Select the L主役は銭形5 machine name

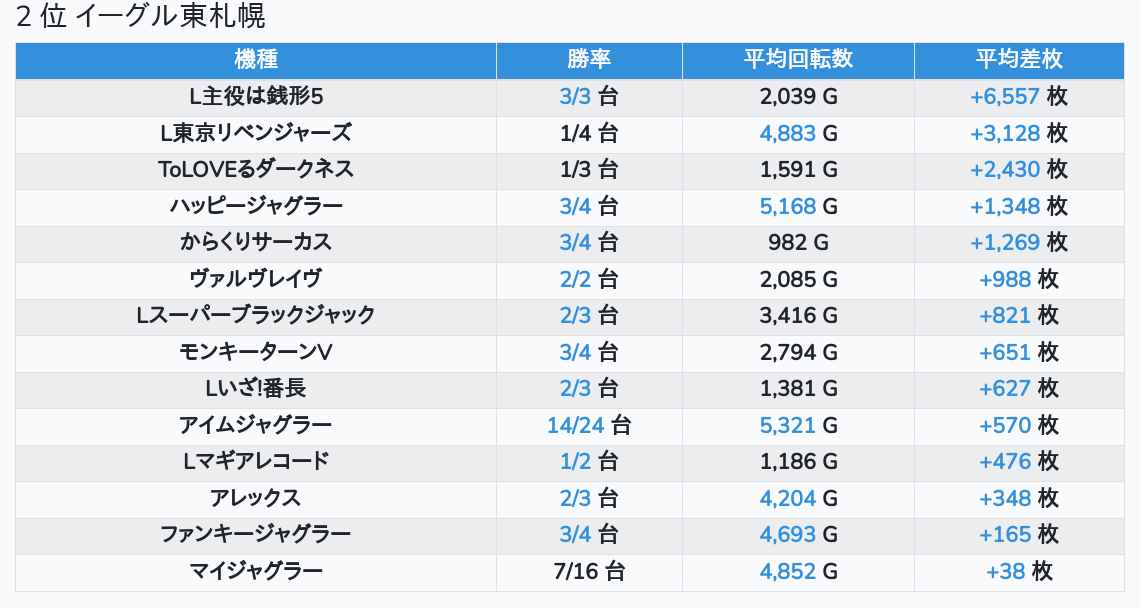click(x=256, y=97)
